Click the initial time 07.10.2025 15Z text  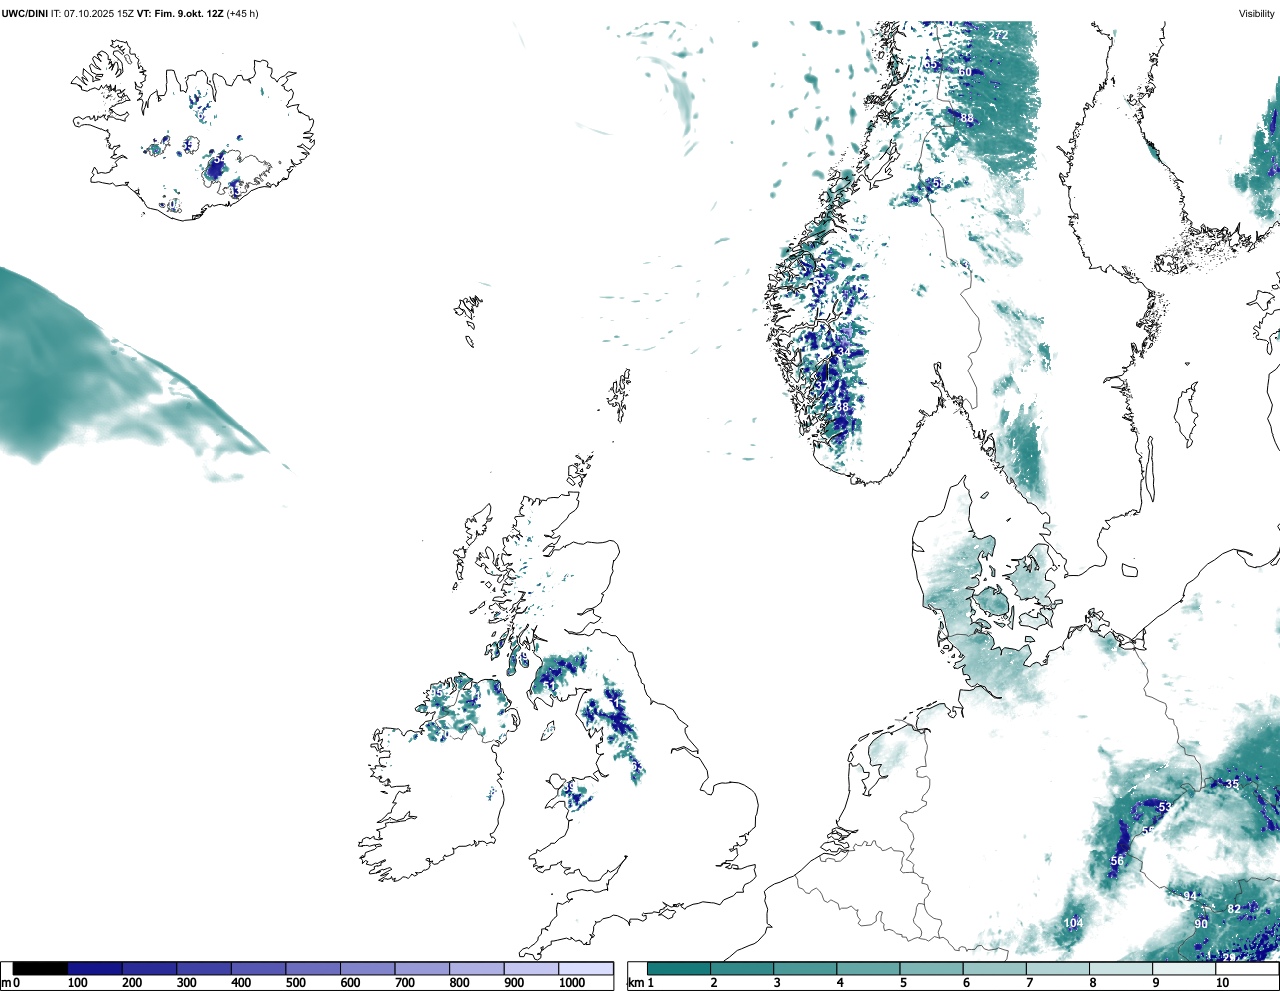100,14
